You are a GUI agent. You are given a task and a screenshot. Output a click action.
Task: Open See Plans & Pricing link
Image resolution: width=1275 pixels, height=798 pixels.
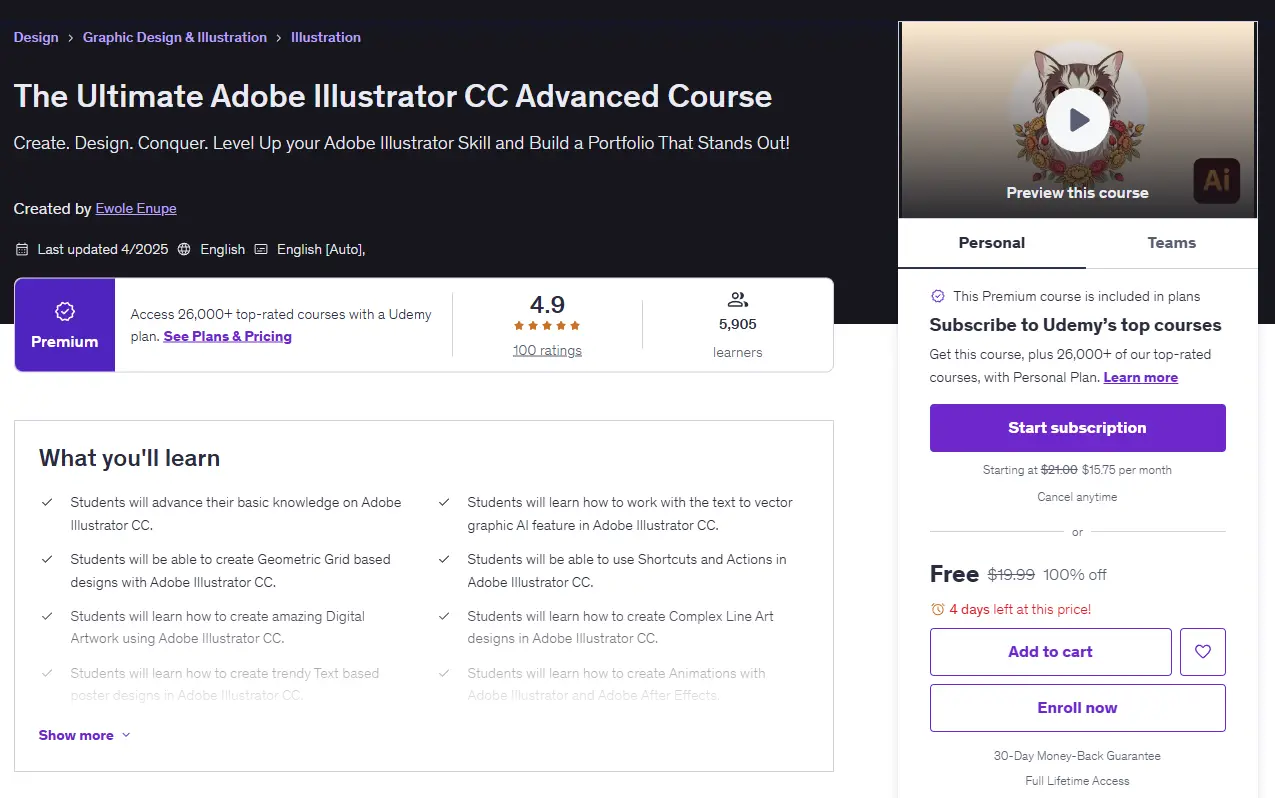pos(228,337)
